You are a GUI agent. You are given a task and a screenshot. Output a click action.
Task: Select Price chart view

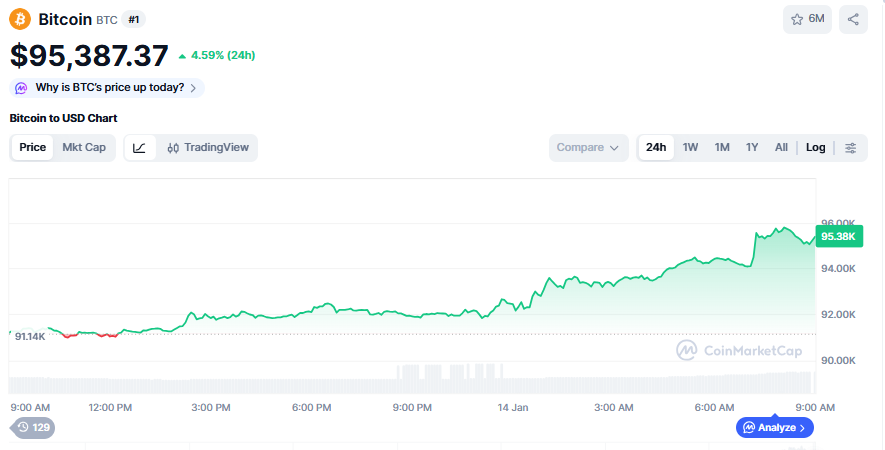coord(33,148)
